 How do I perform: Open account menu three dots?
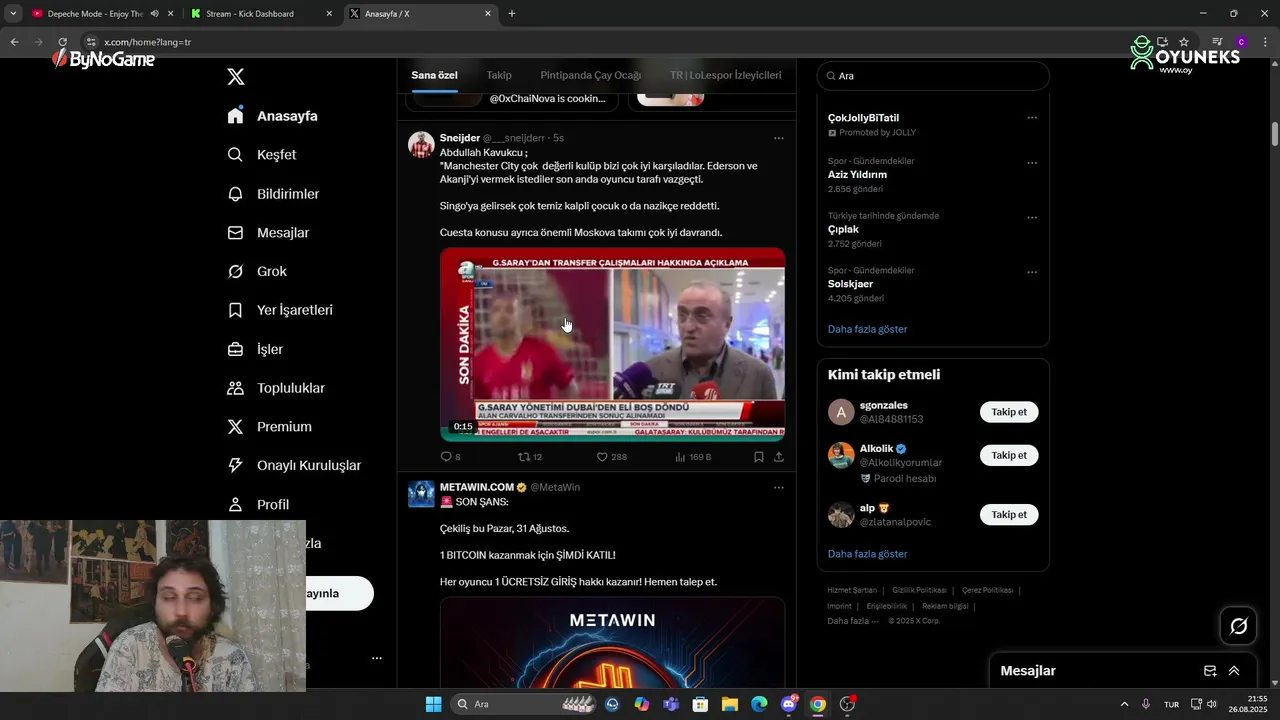pos(377,658)
